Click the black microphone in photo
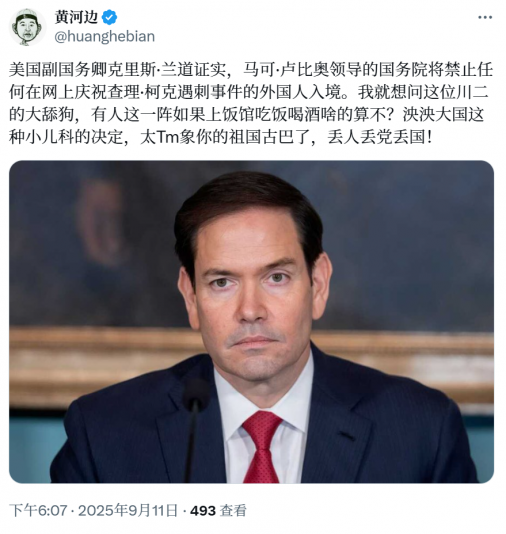Screen dimensions: 506x534 195,431
